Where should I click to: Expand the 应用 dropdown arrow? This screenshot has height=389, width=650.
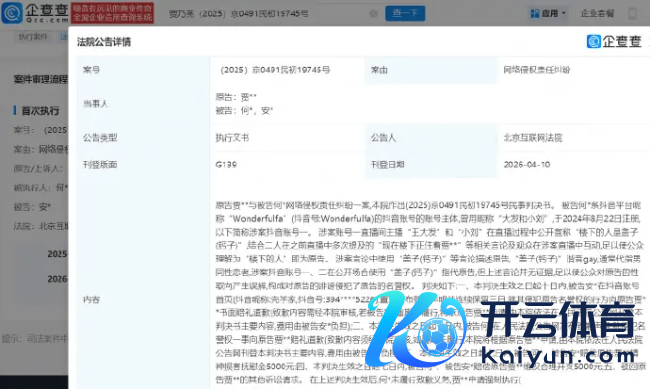(x=564, y=13)
